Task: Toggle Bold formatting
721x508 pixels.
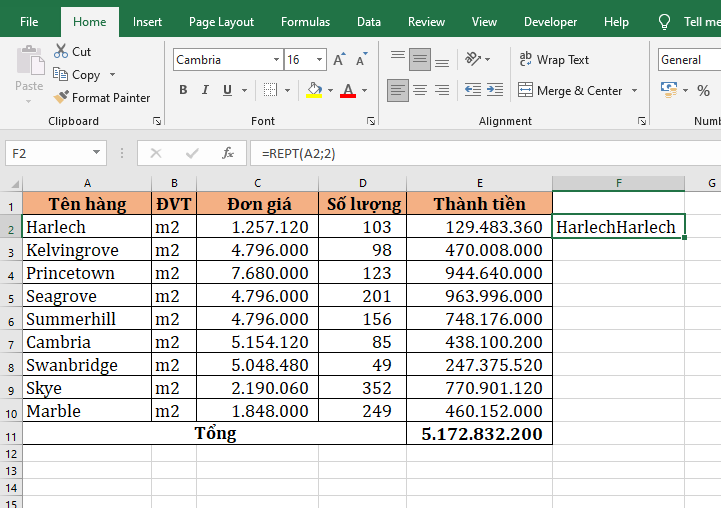Action: 183,91
